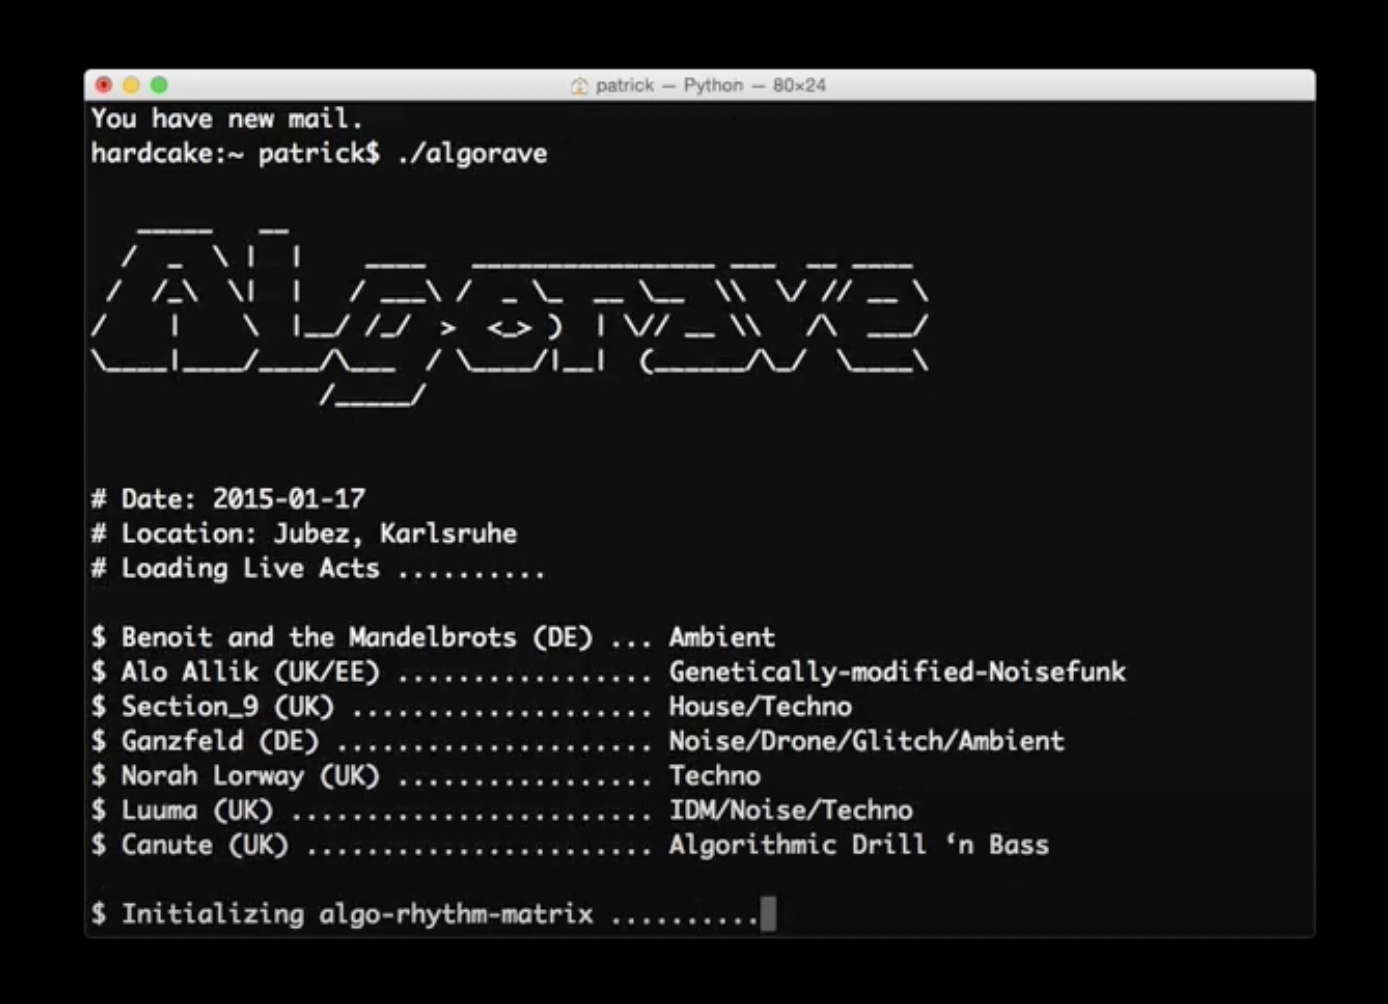This screenshot has width=1388, height=1004.
Task: Select the 'Location: Jubez, Karlsruhe' line
Action: [318, 533]
